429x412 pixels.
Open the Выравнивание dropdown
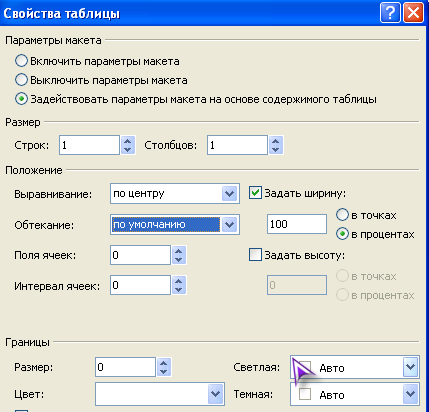[229, 193]
